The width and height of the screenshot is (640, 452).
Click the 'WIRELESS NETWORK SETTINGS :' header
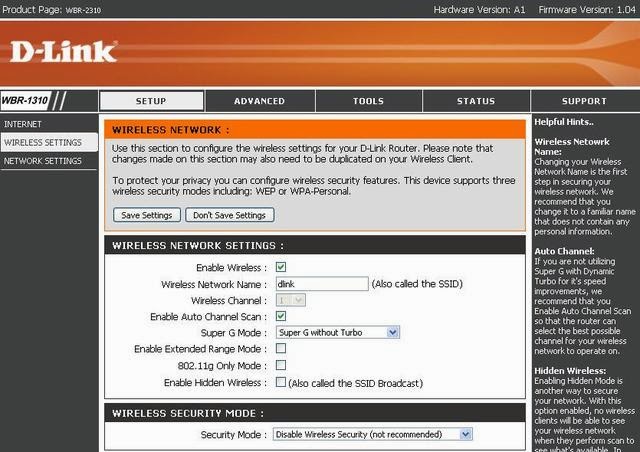pyautogui.click(x=198, y=245)
